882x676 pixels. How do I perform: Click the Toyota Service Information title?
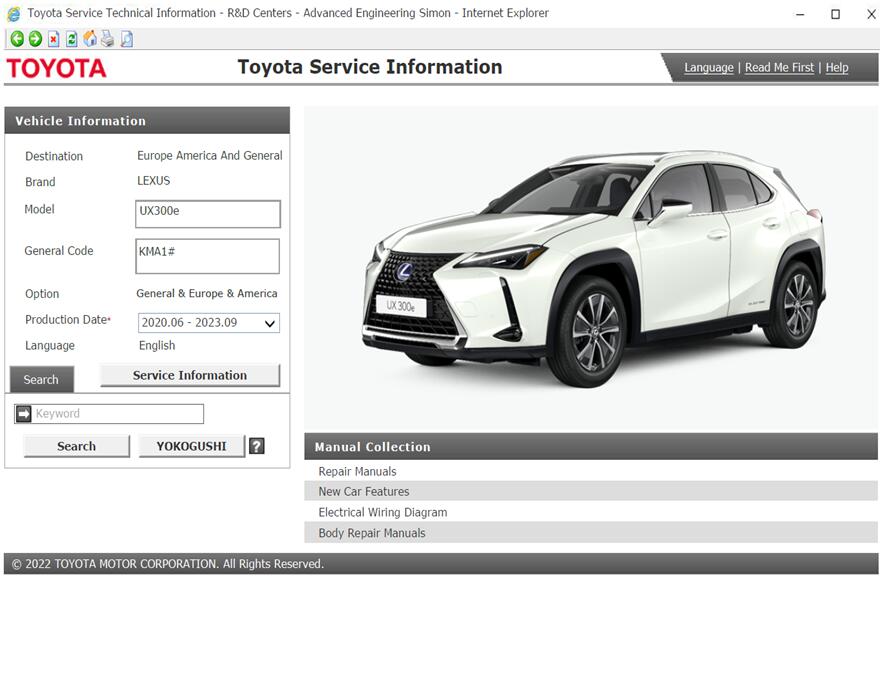pyautogui.click(x=370, y=67)
